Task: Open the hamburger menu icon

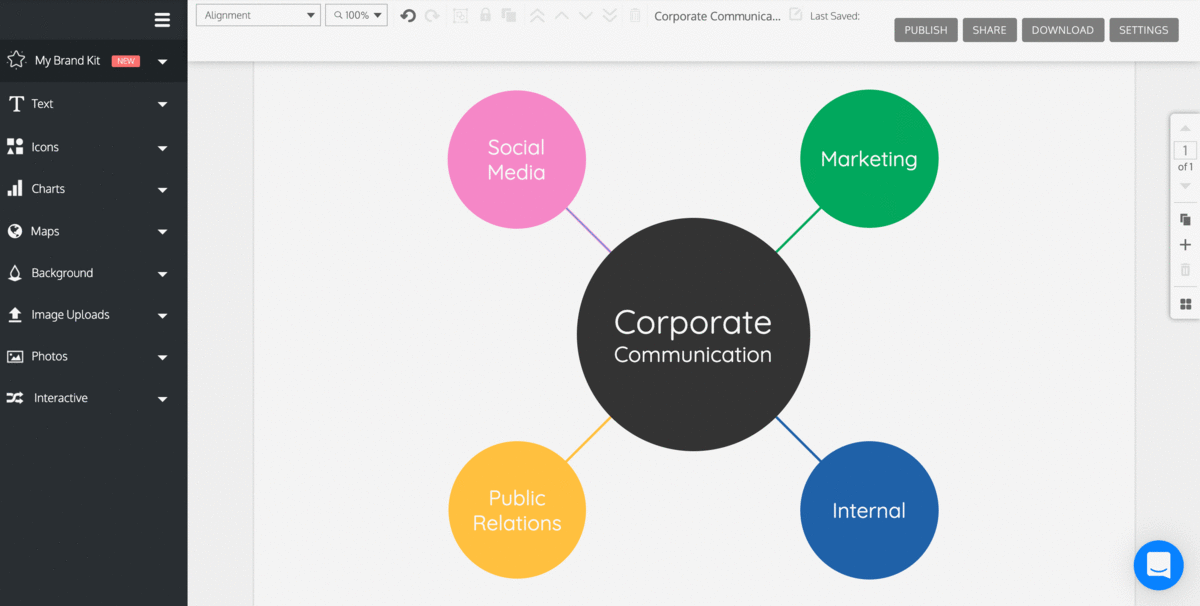Action: (x=162, y=19)
